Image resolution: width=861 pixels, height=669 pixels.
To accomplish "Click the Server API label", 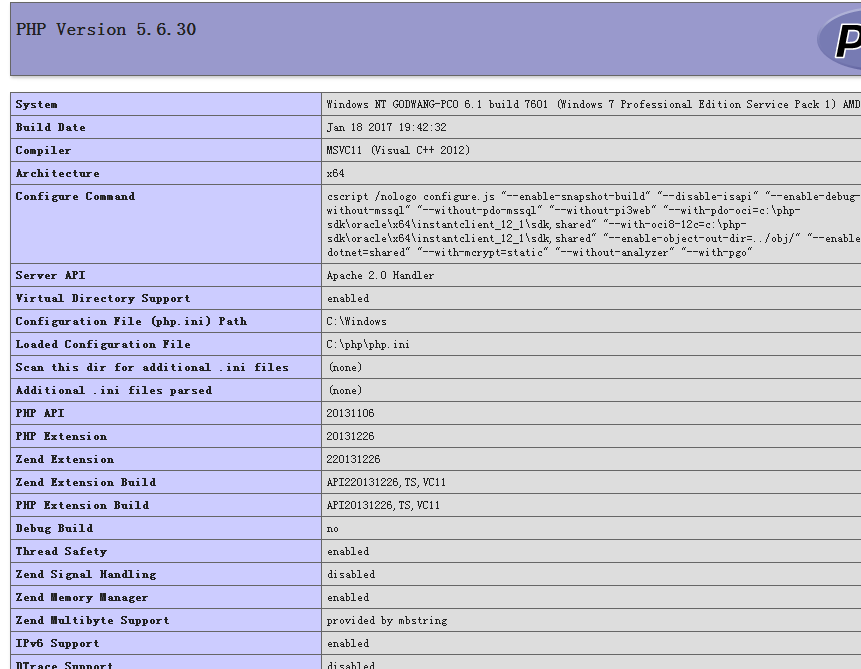I will click(51, 276).
